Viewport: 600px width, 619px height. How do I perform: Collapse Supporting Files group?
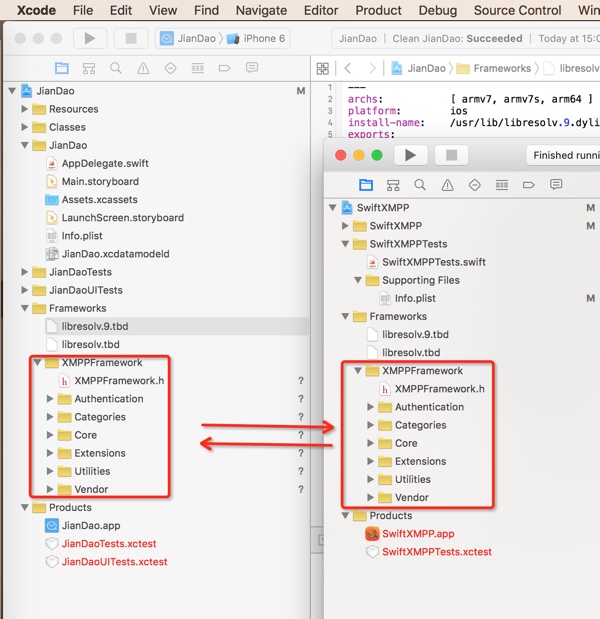tap(358, 280)
